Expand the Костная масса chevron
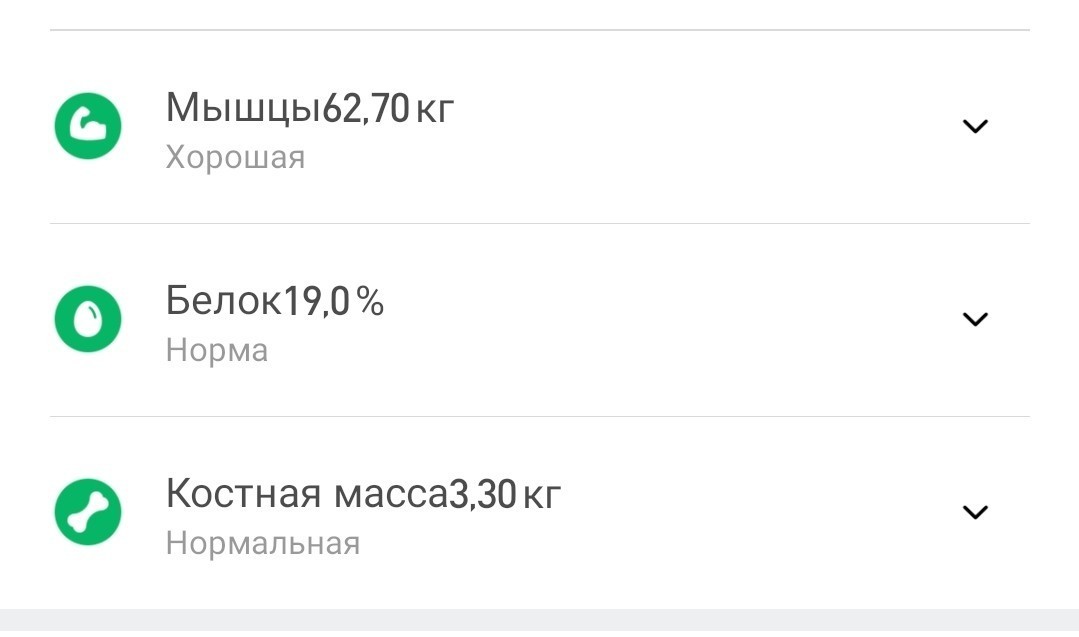This screenshot has width=1079, height=637. pyautogui.click(x=974, y=512)
